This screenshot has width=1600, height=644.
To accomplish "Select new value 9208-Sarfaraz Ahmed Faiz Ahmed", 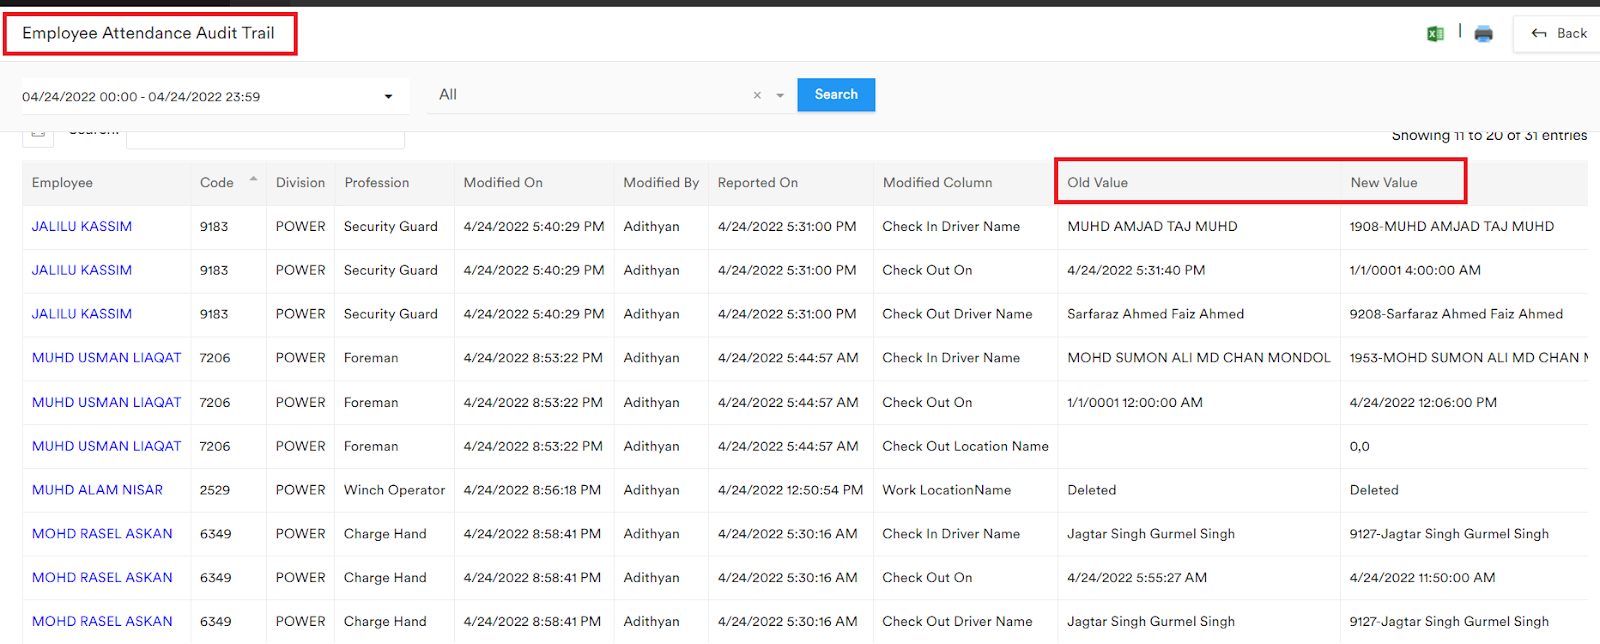I will [1456, 314].
